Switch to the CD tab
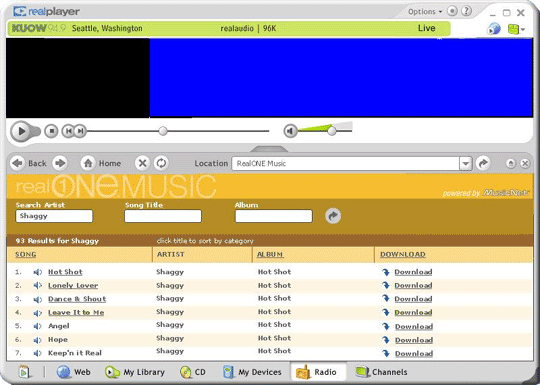540x385 pixels. click(x=193, y=372)
